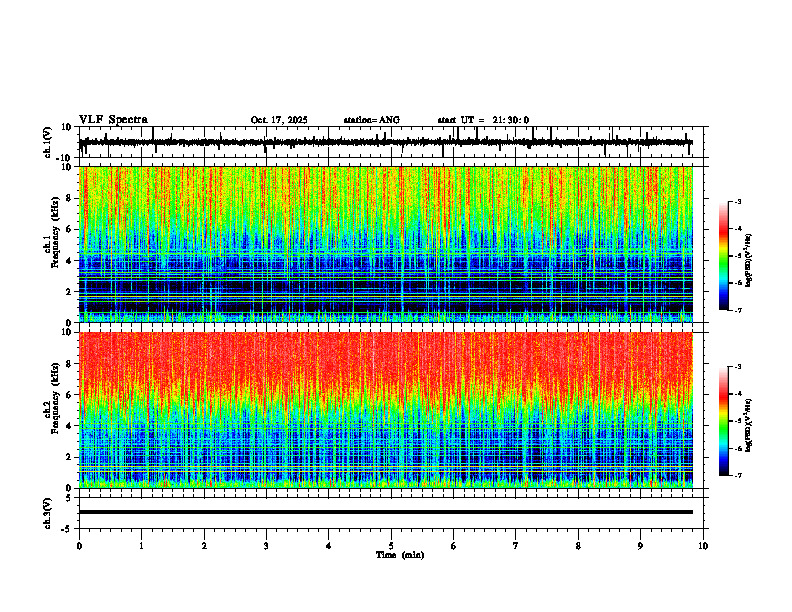The width and height of the screenshot is (792, 612).
Task: Click the ch.1 spectrogram color scale bar
Action: coord(723,256)
